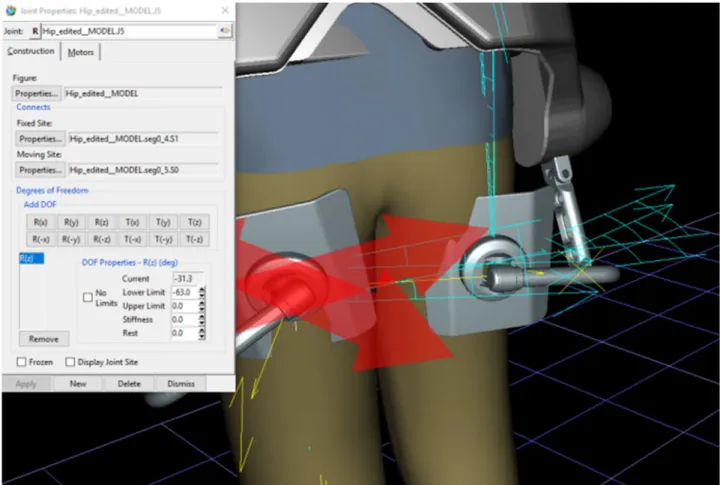Click the Current value field -31.3
This screenshot has height=485, width=726.
point(188,278)
